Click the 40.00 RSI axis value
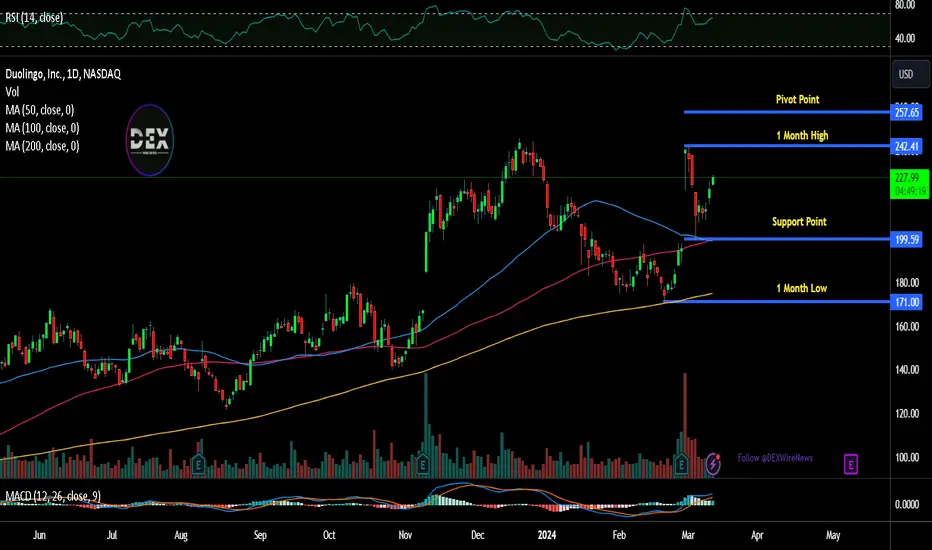 [905, 39]
